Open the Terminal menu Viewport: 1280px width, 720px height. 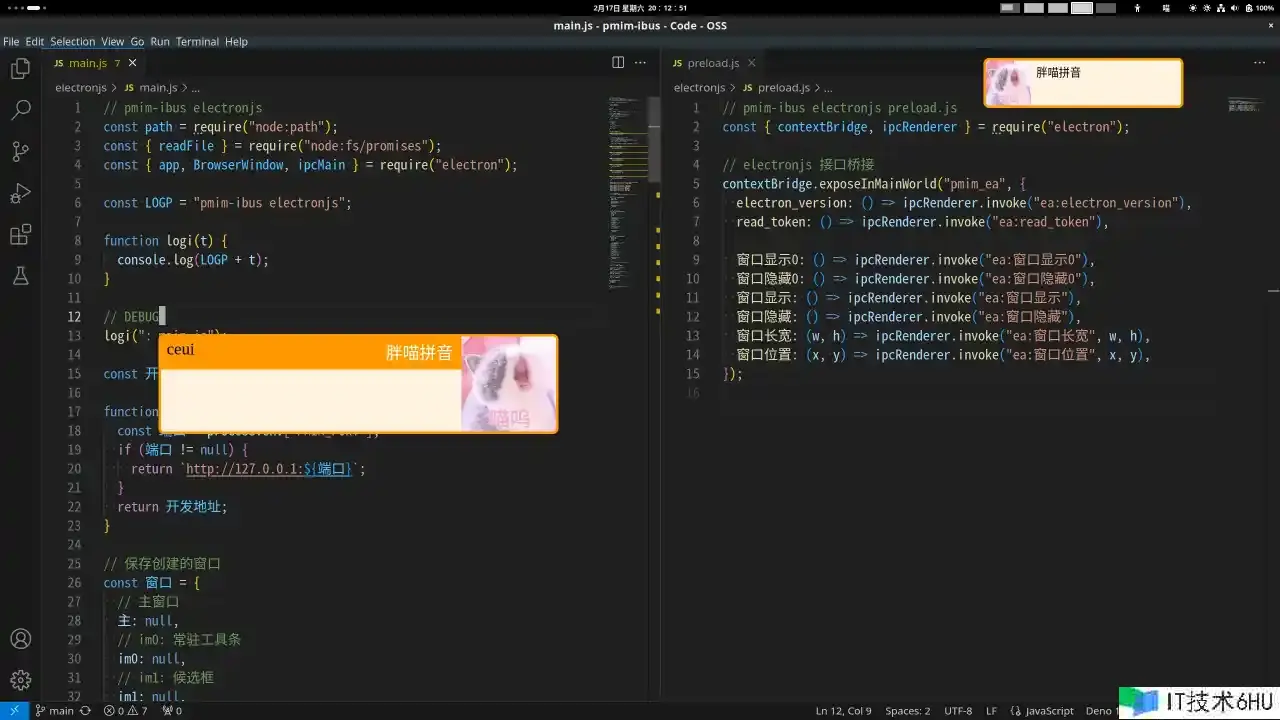coord(197,42)
